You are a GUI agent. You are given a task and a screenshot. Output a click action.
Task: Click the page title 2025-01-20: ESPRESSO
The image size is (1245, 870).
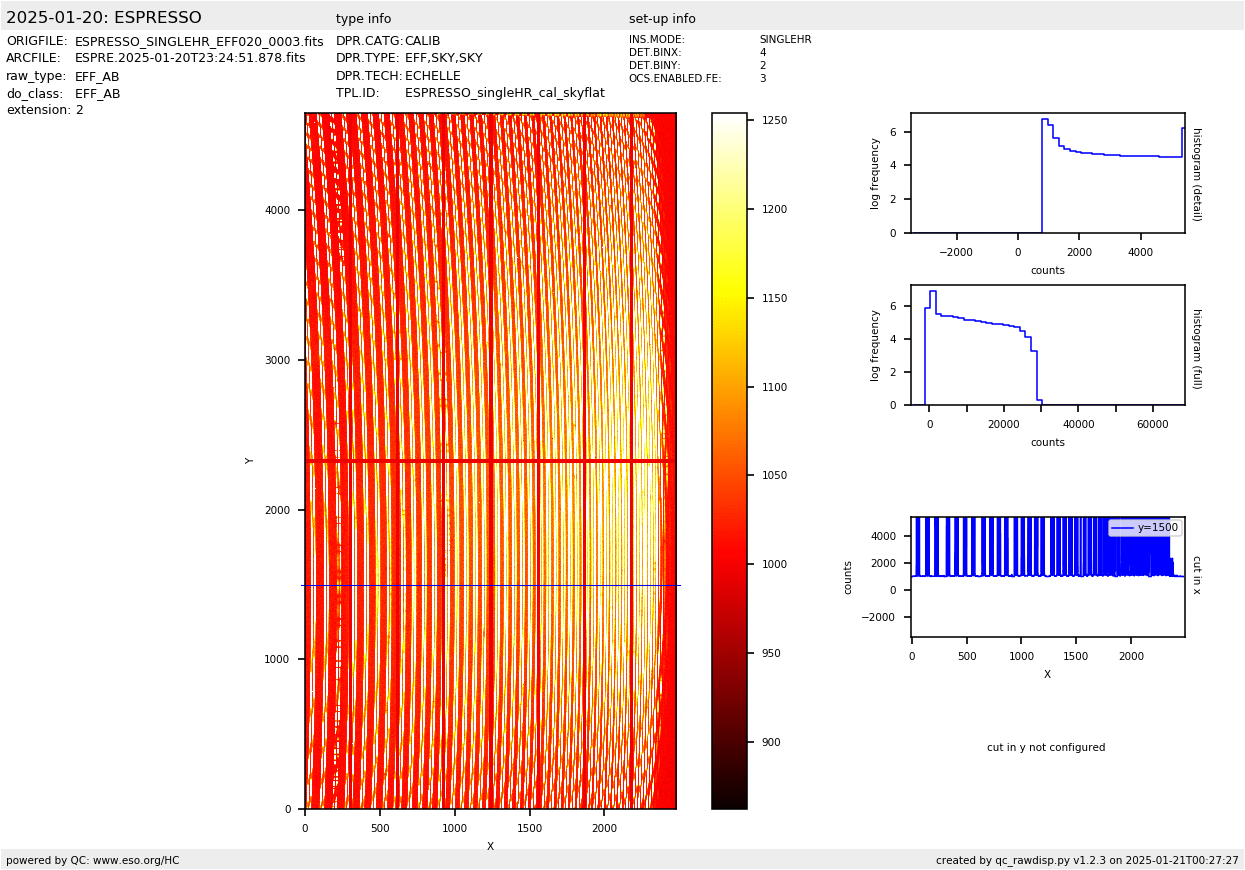pos(104,18)
